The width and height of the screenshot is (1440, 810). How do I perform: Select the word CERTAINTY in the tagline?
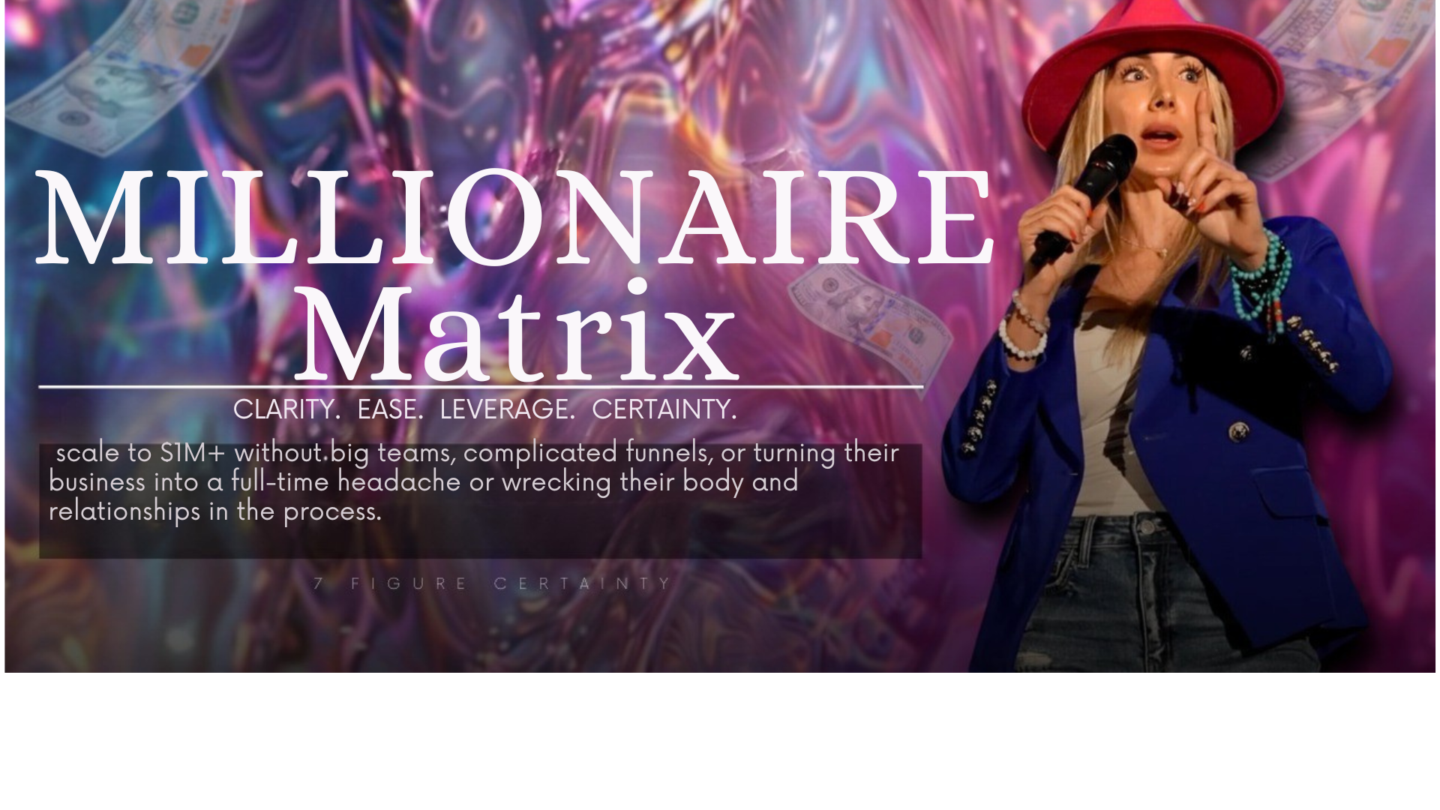665,410
